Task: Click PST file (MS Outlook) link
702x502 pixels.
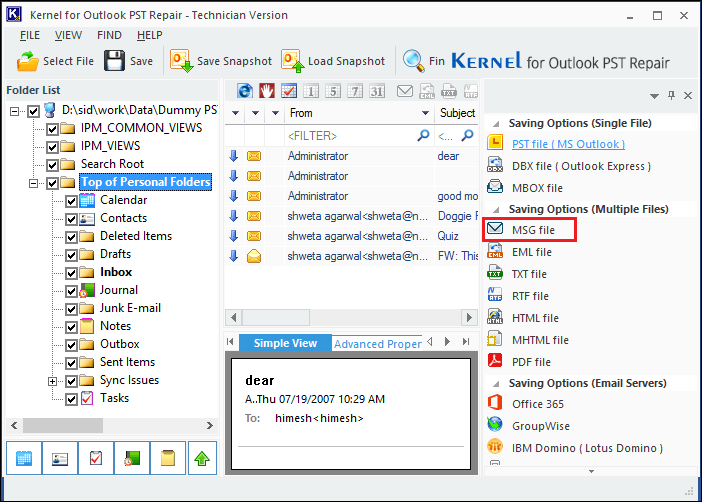Action: pos(568,144)
